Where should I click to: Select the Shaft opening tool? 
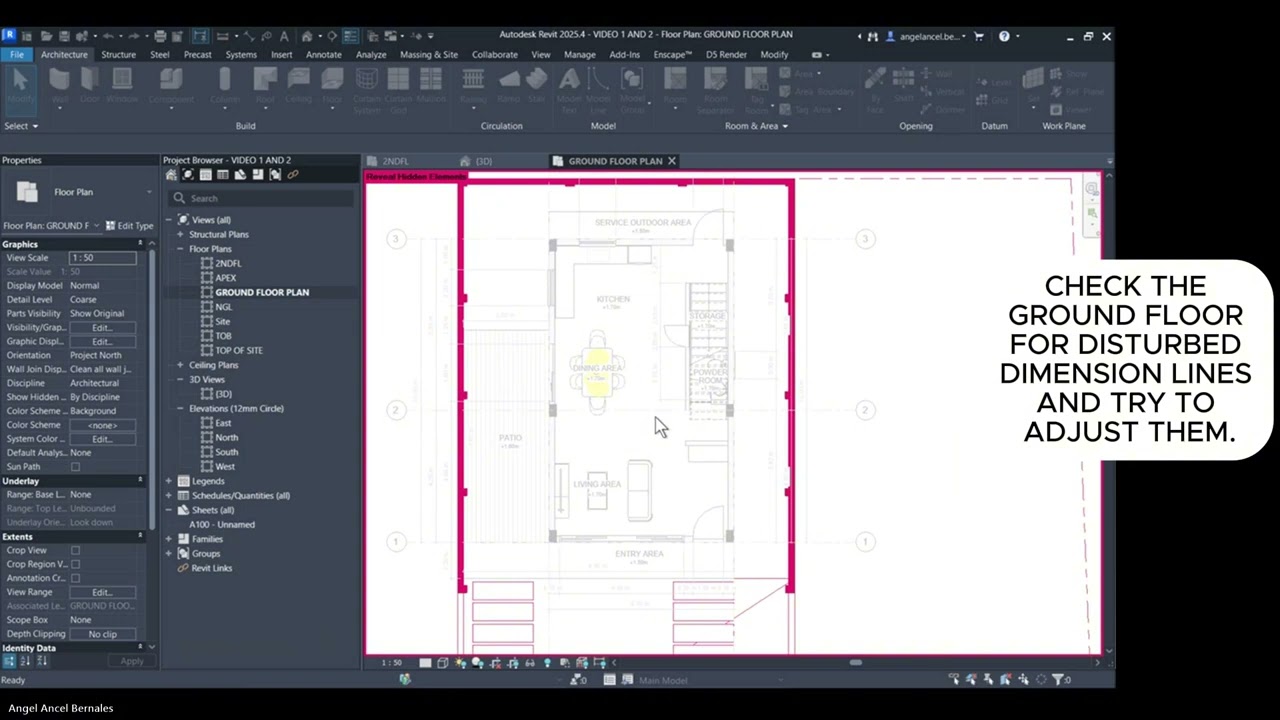[x=905, y=86]
